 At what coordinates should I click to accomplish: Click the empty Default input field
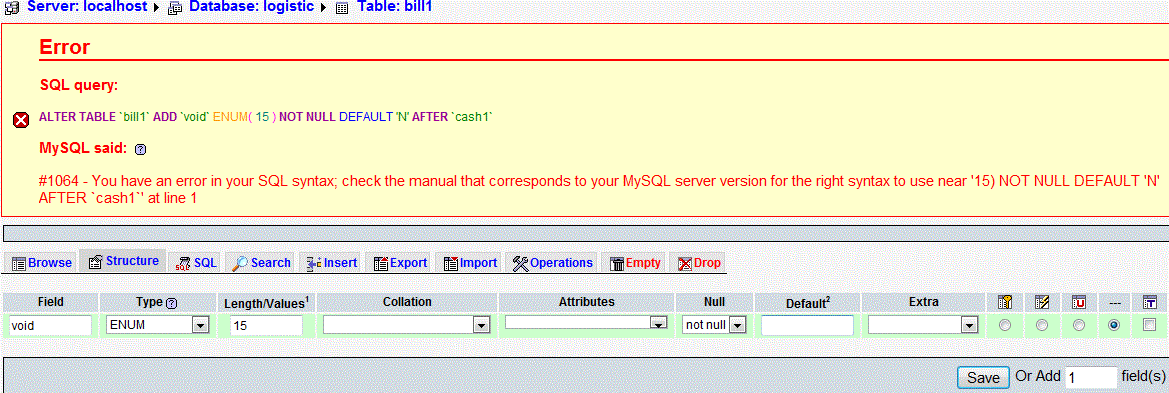pyautogui.click(x=807, y=325)
